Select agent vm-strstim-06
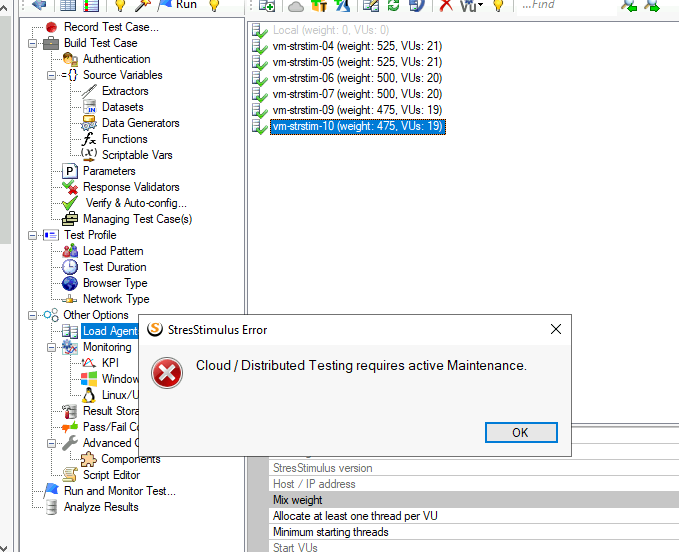The width and height of the screenshot is (679, 552). [357, 78]
